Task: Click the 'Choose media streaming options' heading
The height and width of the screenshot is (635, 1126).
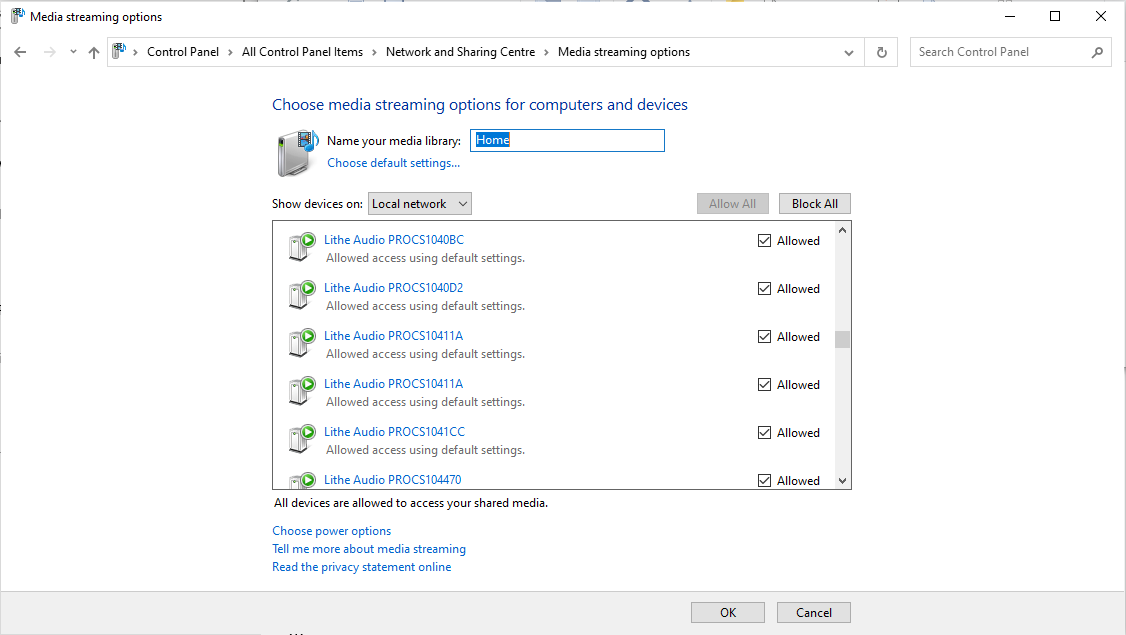Action: (x=480, y=105)
